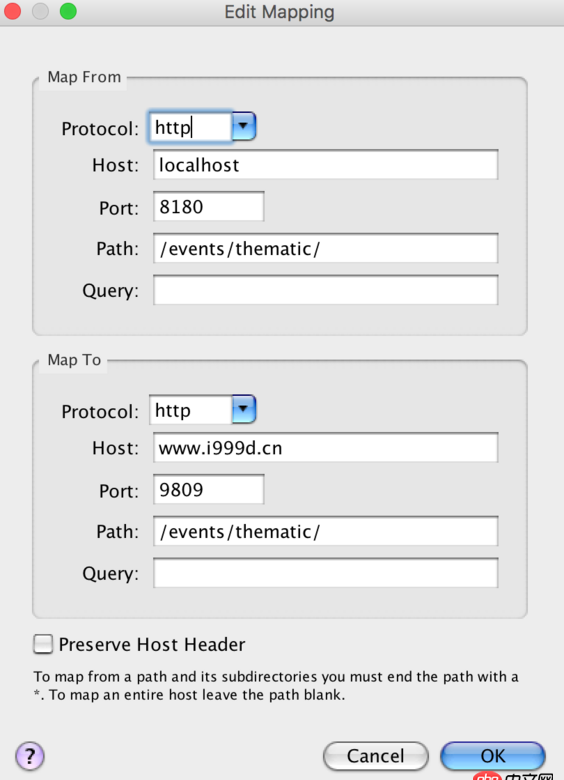Open the help question mark icon
564x780 pixels.
click(x=30, y=756)
